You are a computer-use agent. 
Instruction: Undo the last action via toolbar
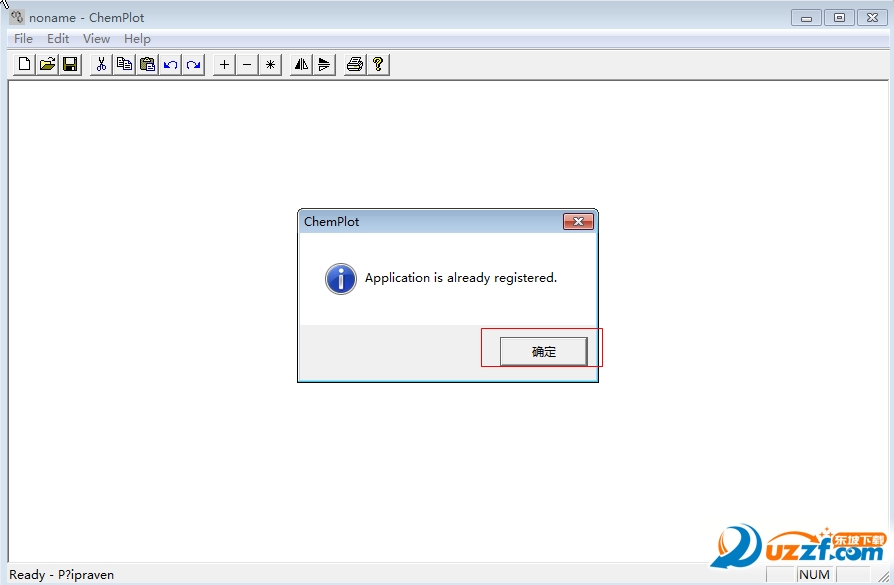[x=171, y=65]
